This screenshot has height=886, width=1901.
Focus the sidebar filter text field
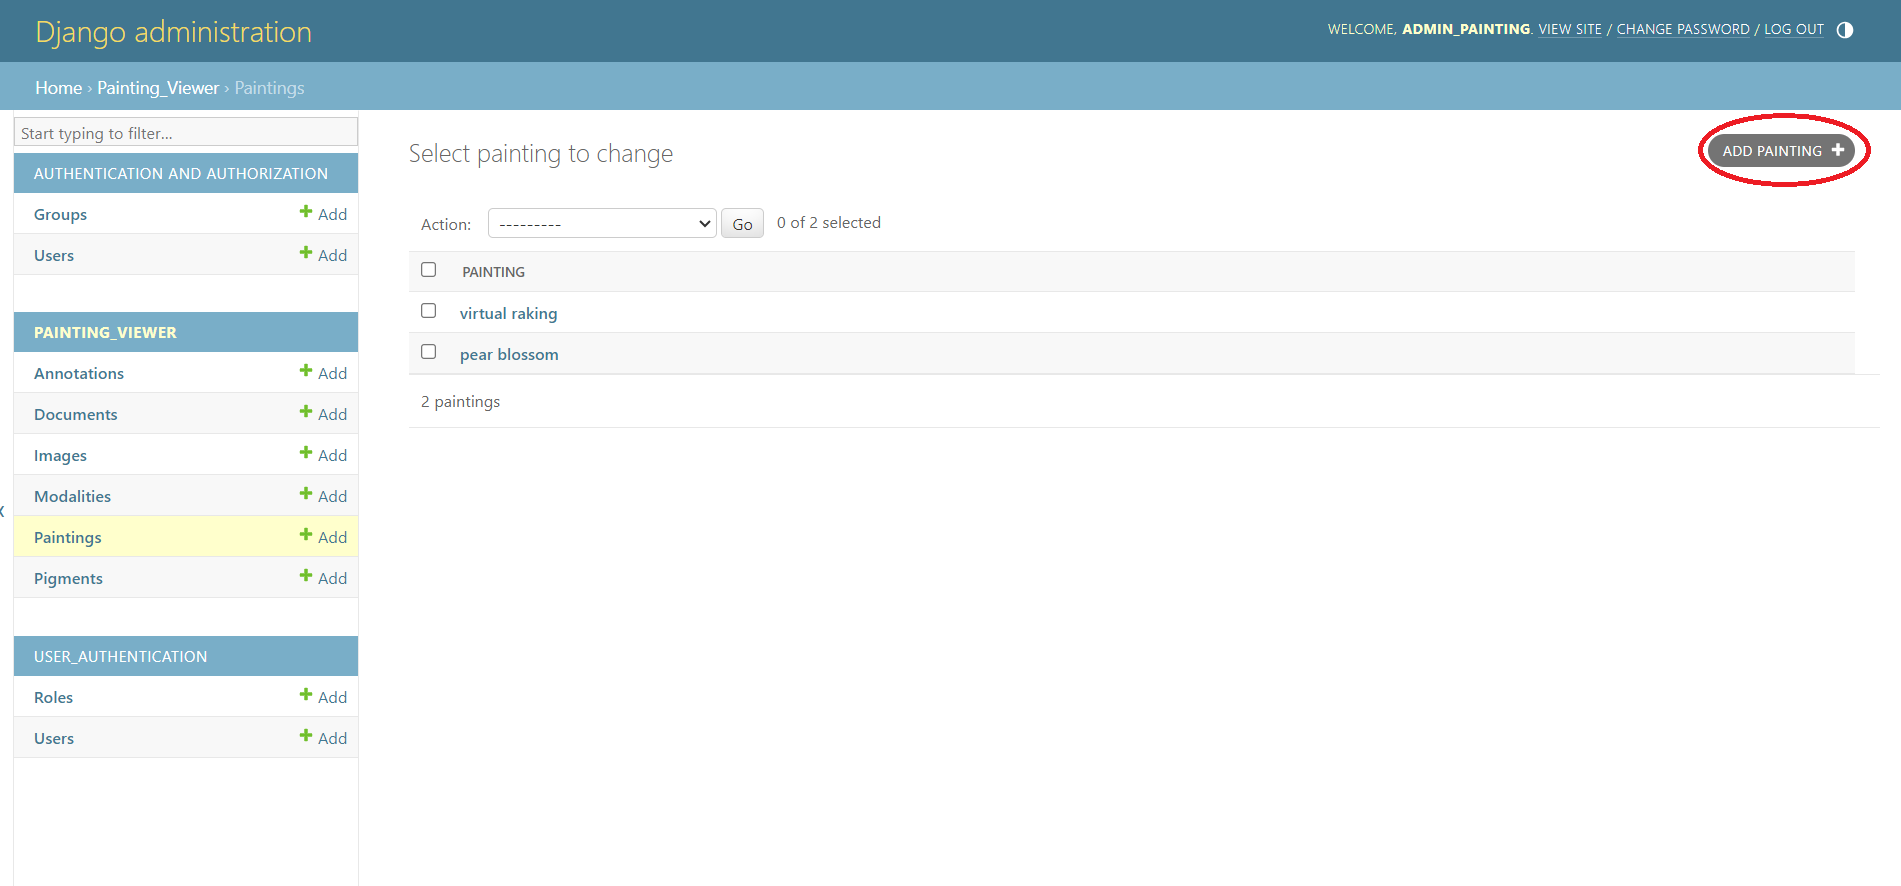click(x=186, y=133)
